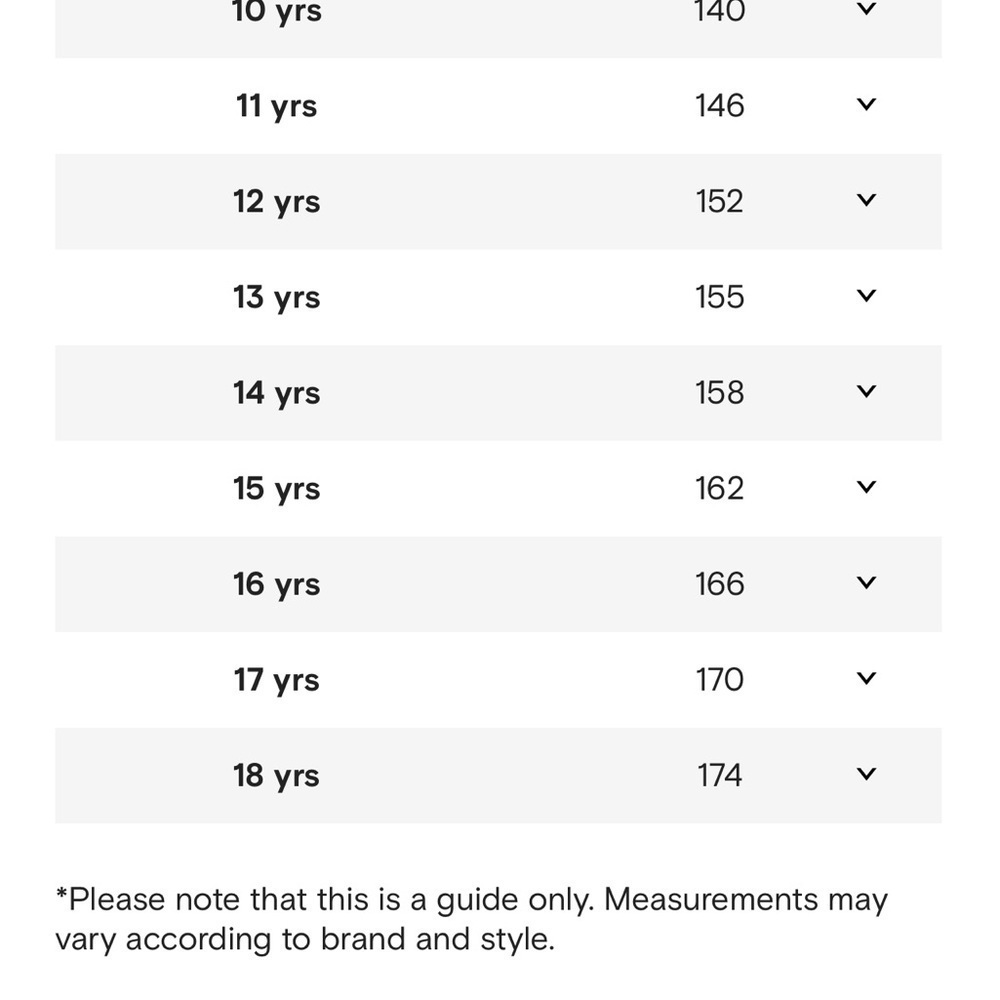The height and width of the screenshot is (1000, 1000).
Task: Select the 15 yrs size label
Action: [x=276, y=489]
